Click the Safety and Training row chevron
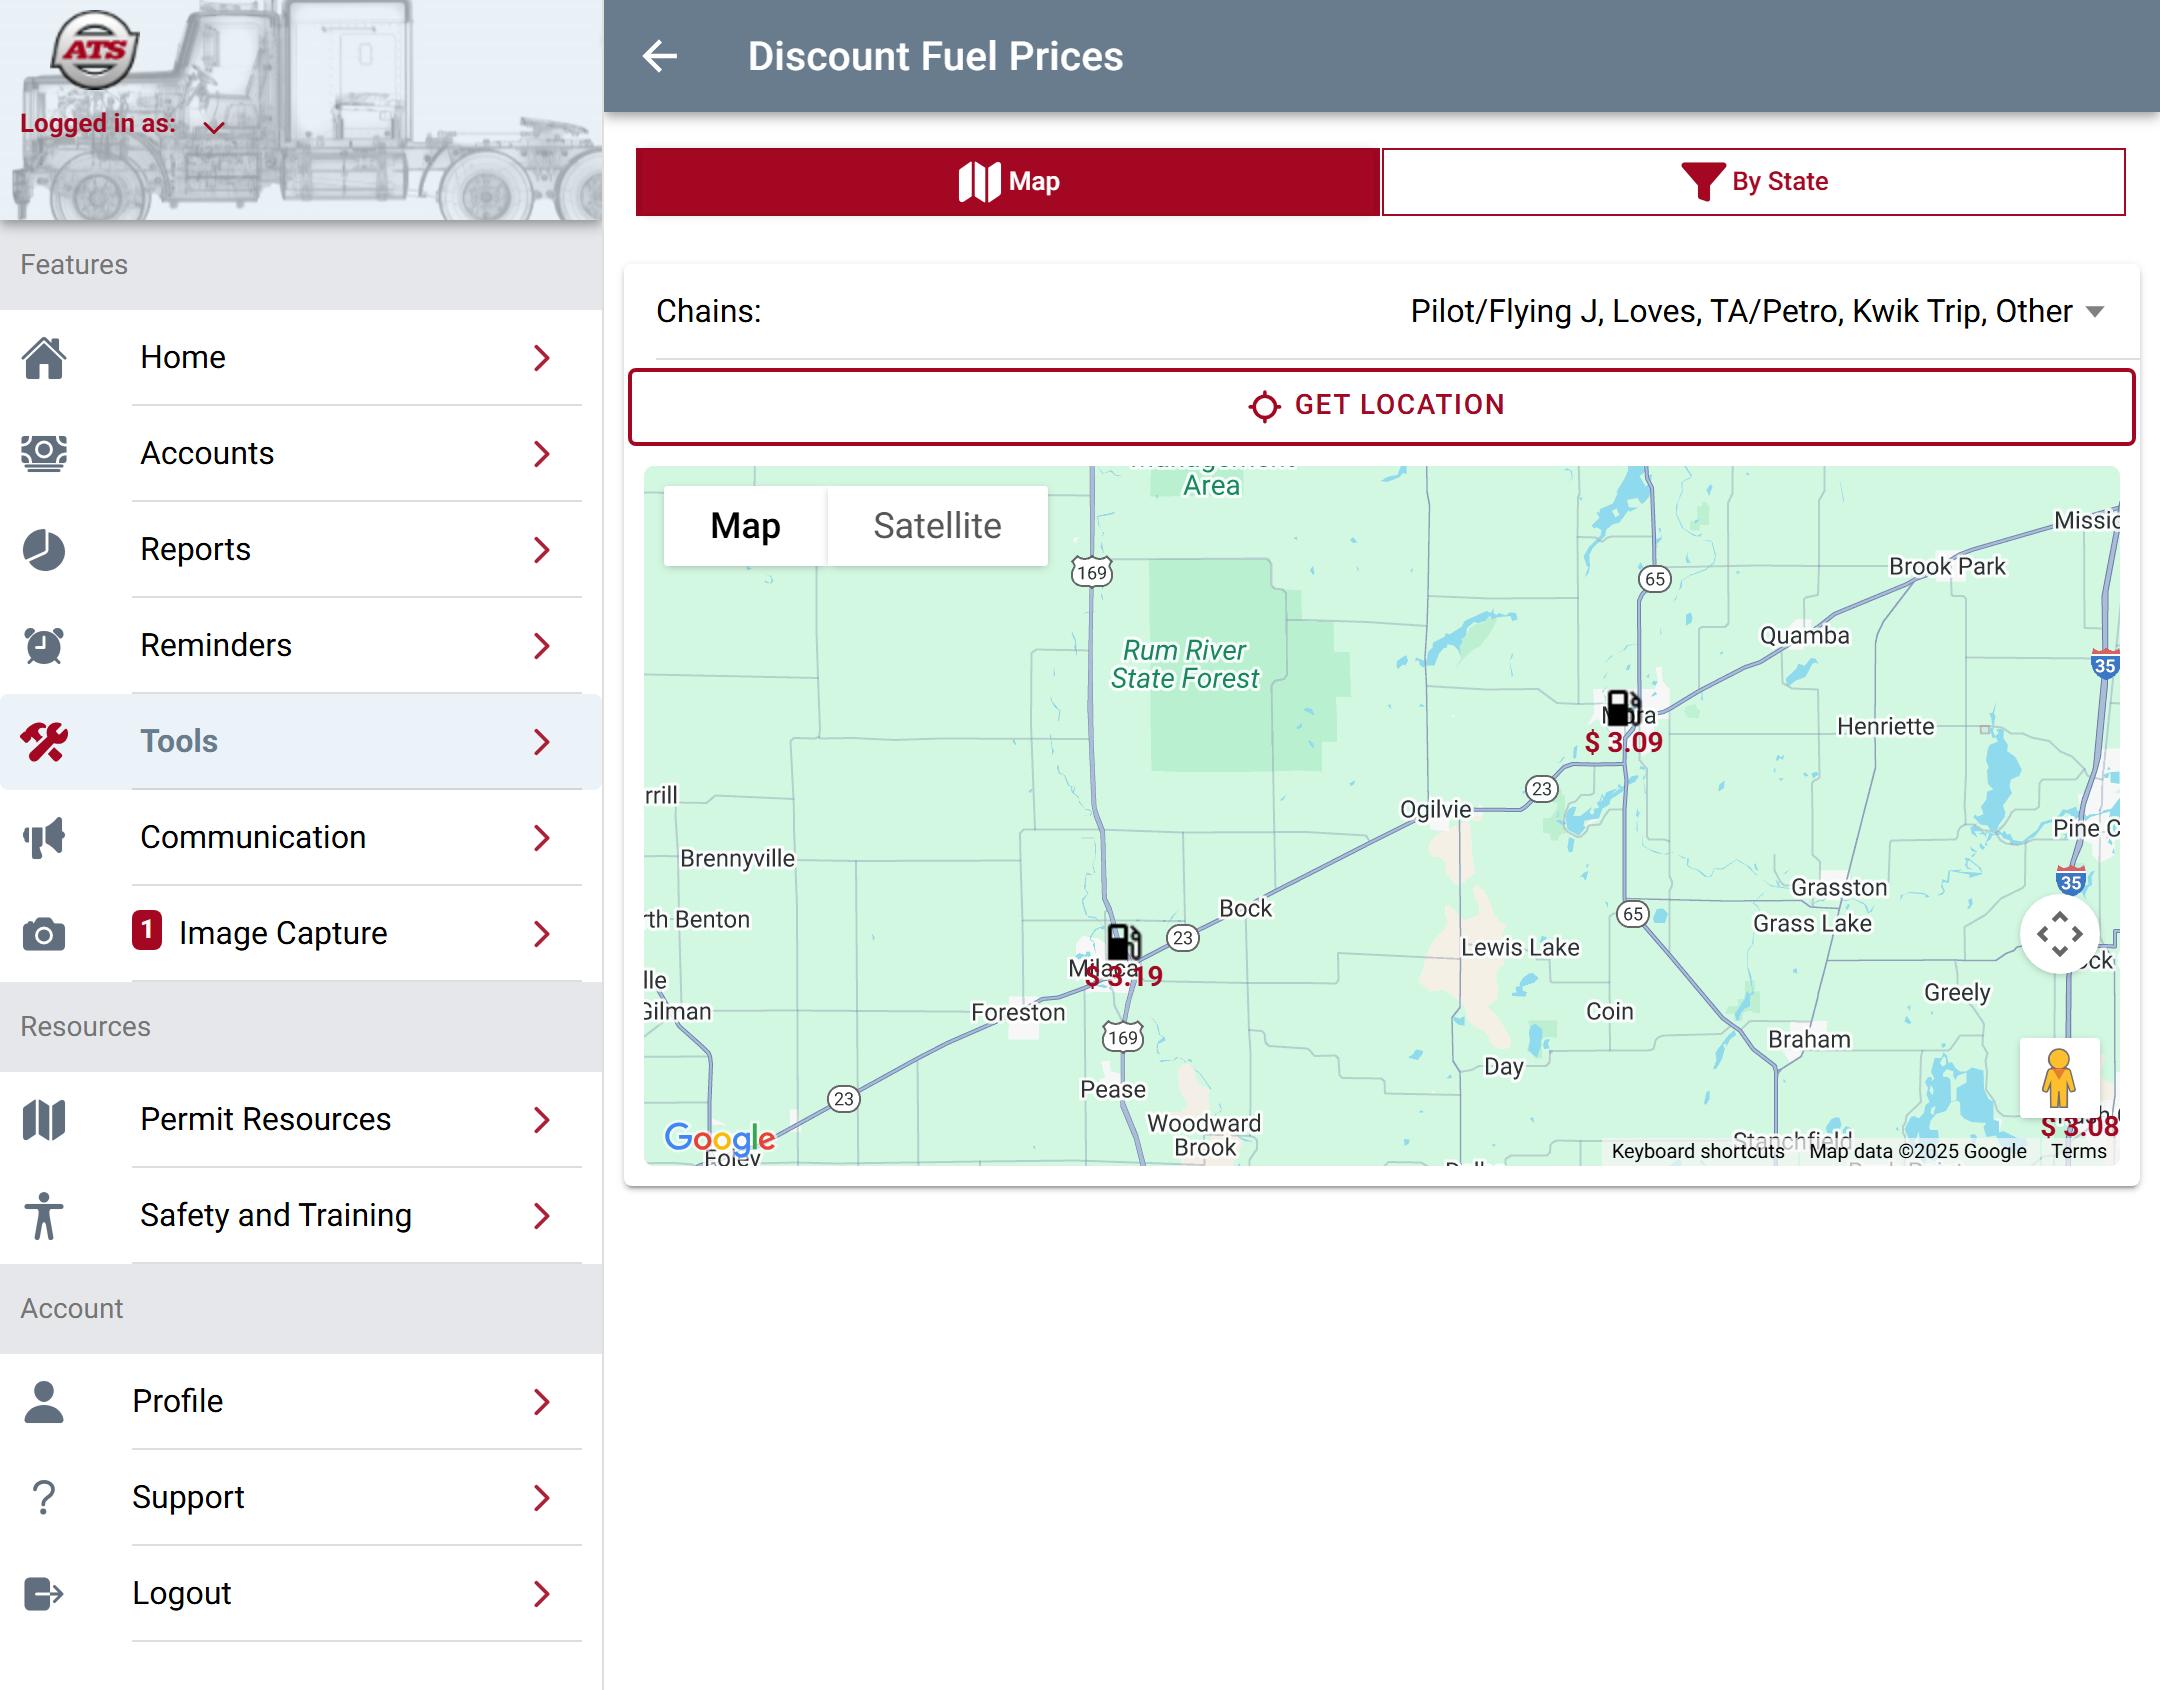Viewport: 2160px width, 1690px height. coord(542,1215)
